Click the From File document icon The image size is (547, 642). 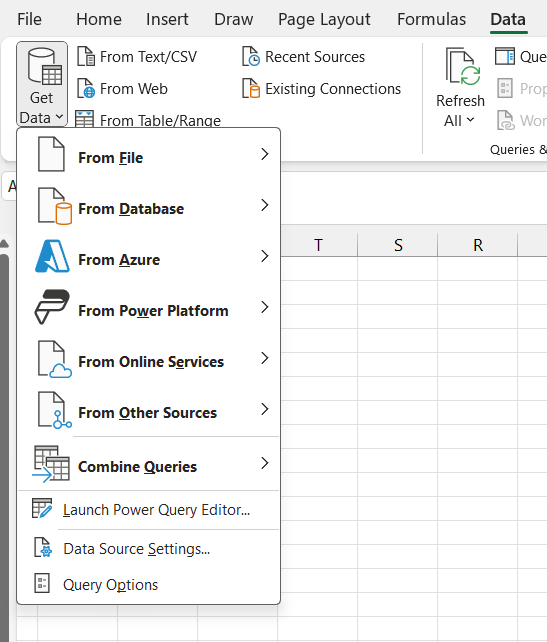click(51, 154)
